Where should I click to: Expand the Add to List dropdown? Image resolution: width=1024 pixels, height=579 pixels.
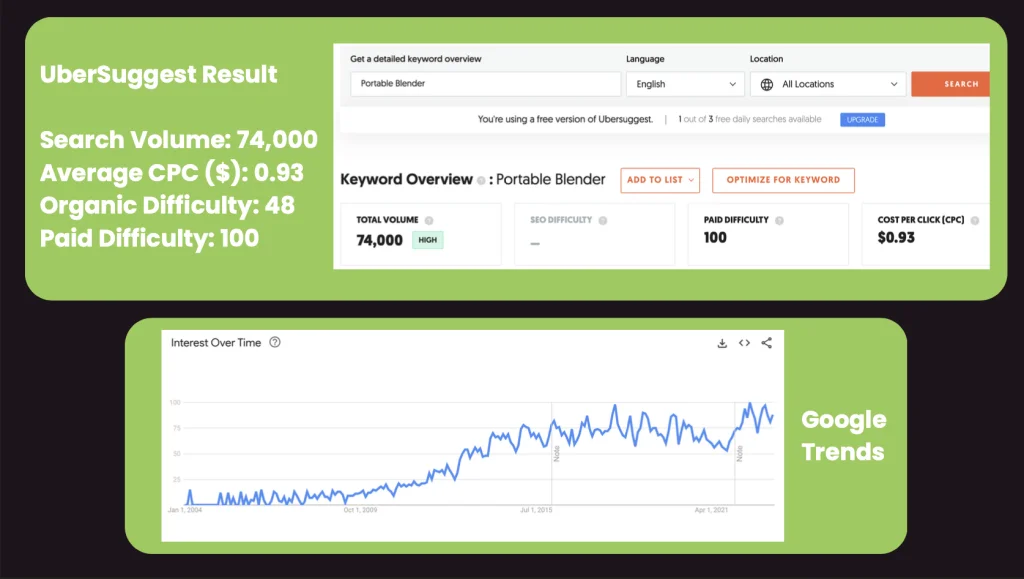coord(660,180)
